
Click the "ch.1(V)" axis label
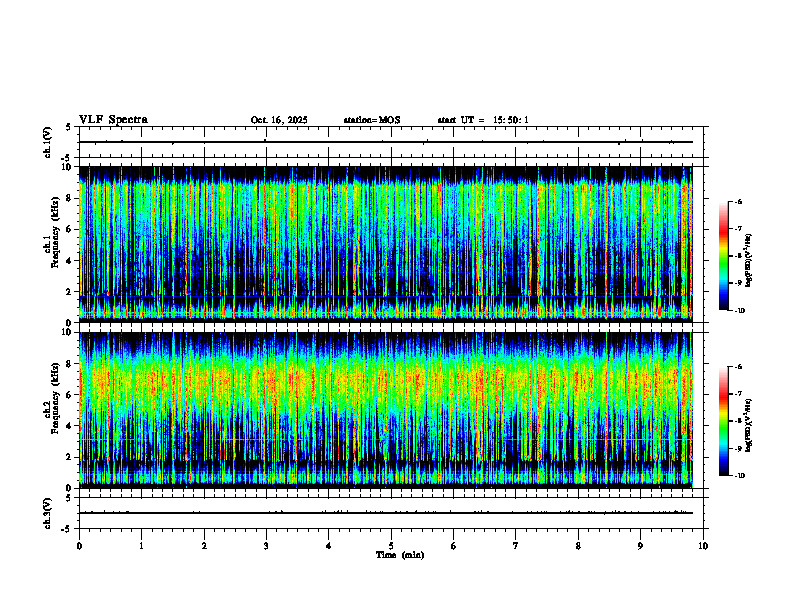47,142
